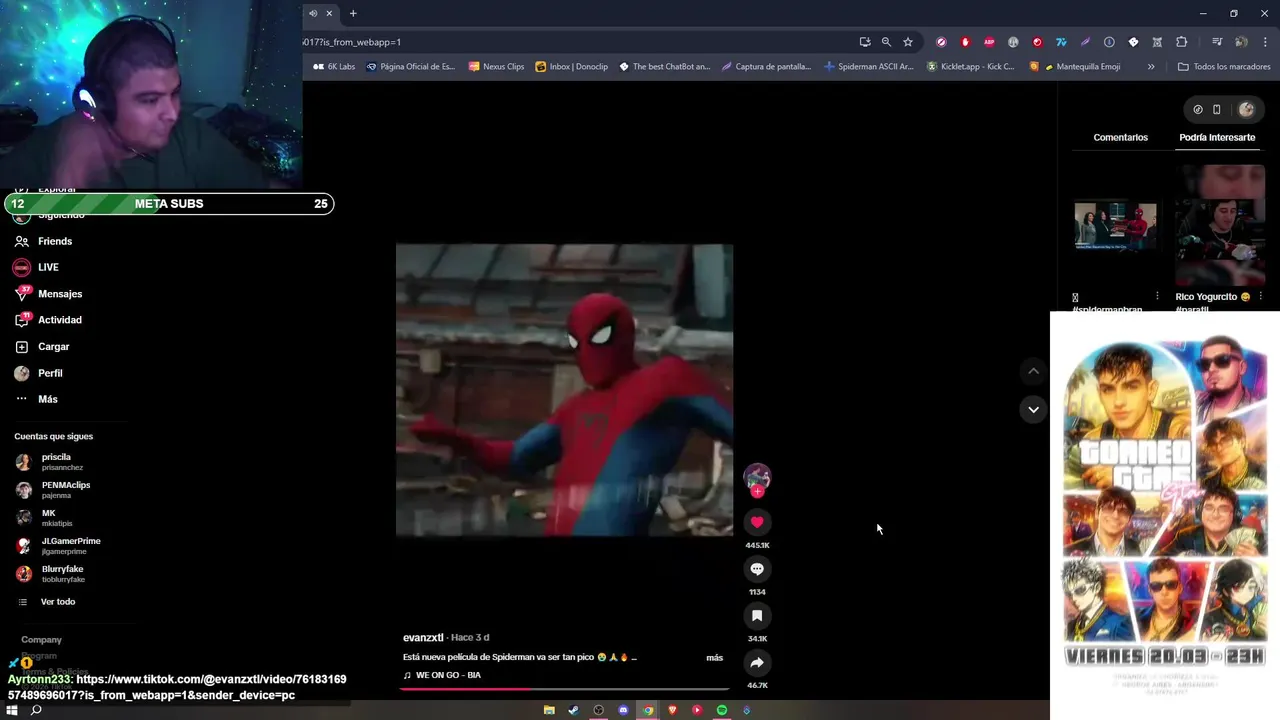Like the Spiderman video with the heart icon
Viewport: 1280px width, 720px height.
click(x=757, y=522)
